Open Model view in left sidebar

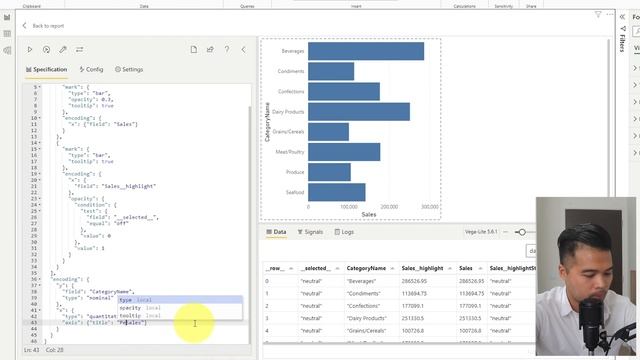pyautogui.click(x=7, y=50)
